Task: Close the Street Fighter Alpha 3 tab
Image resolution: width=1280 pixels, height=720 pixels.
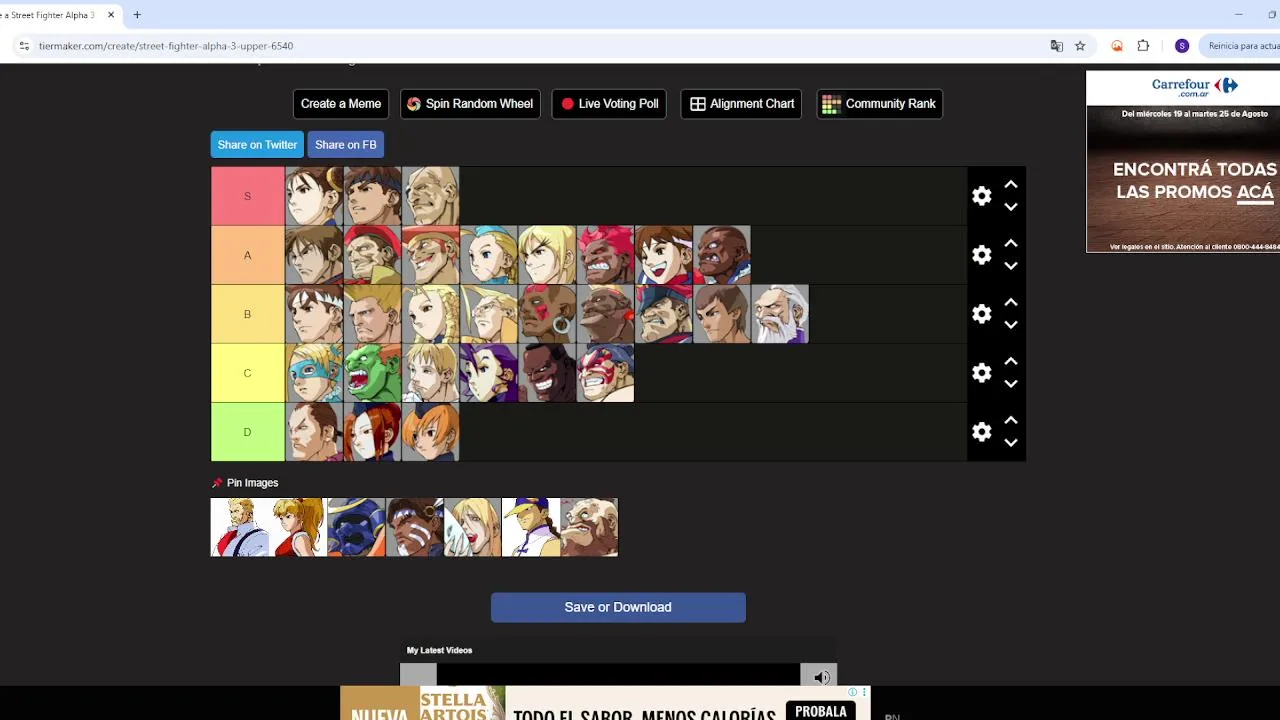Action: point(111,15)
